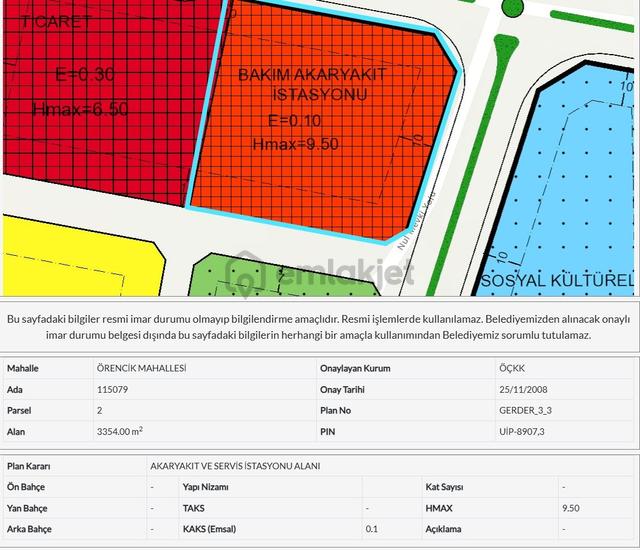Select the HMAX value 9.50
Image resolution: width=640 pixels, height=550 pixels.
click(571, 508)
